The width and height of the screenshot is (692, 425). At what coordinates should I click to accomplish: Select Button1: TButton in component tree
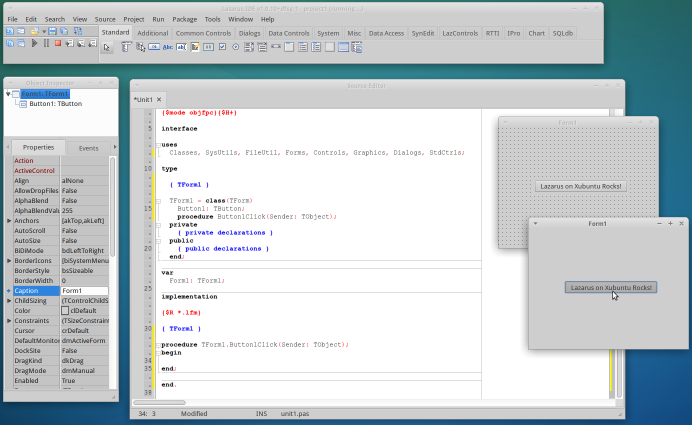[x=55, y=103]
